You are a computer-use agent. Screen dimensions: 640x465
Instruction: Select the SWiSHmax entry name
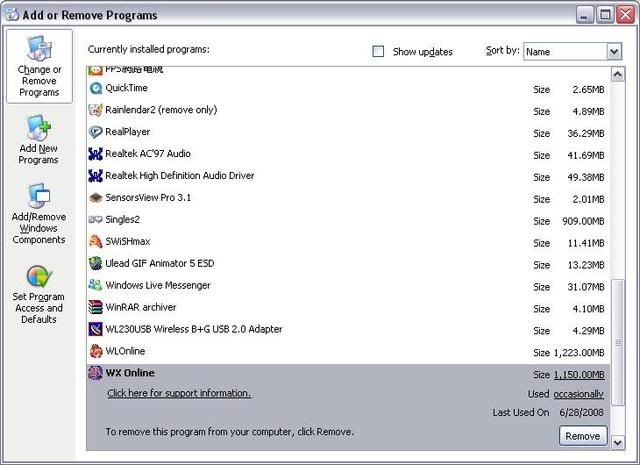tap(128, 242)
